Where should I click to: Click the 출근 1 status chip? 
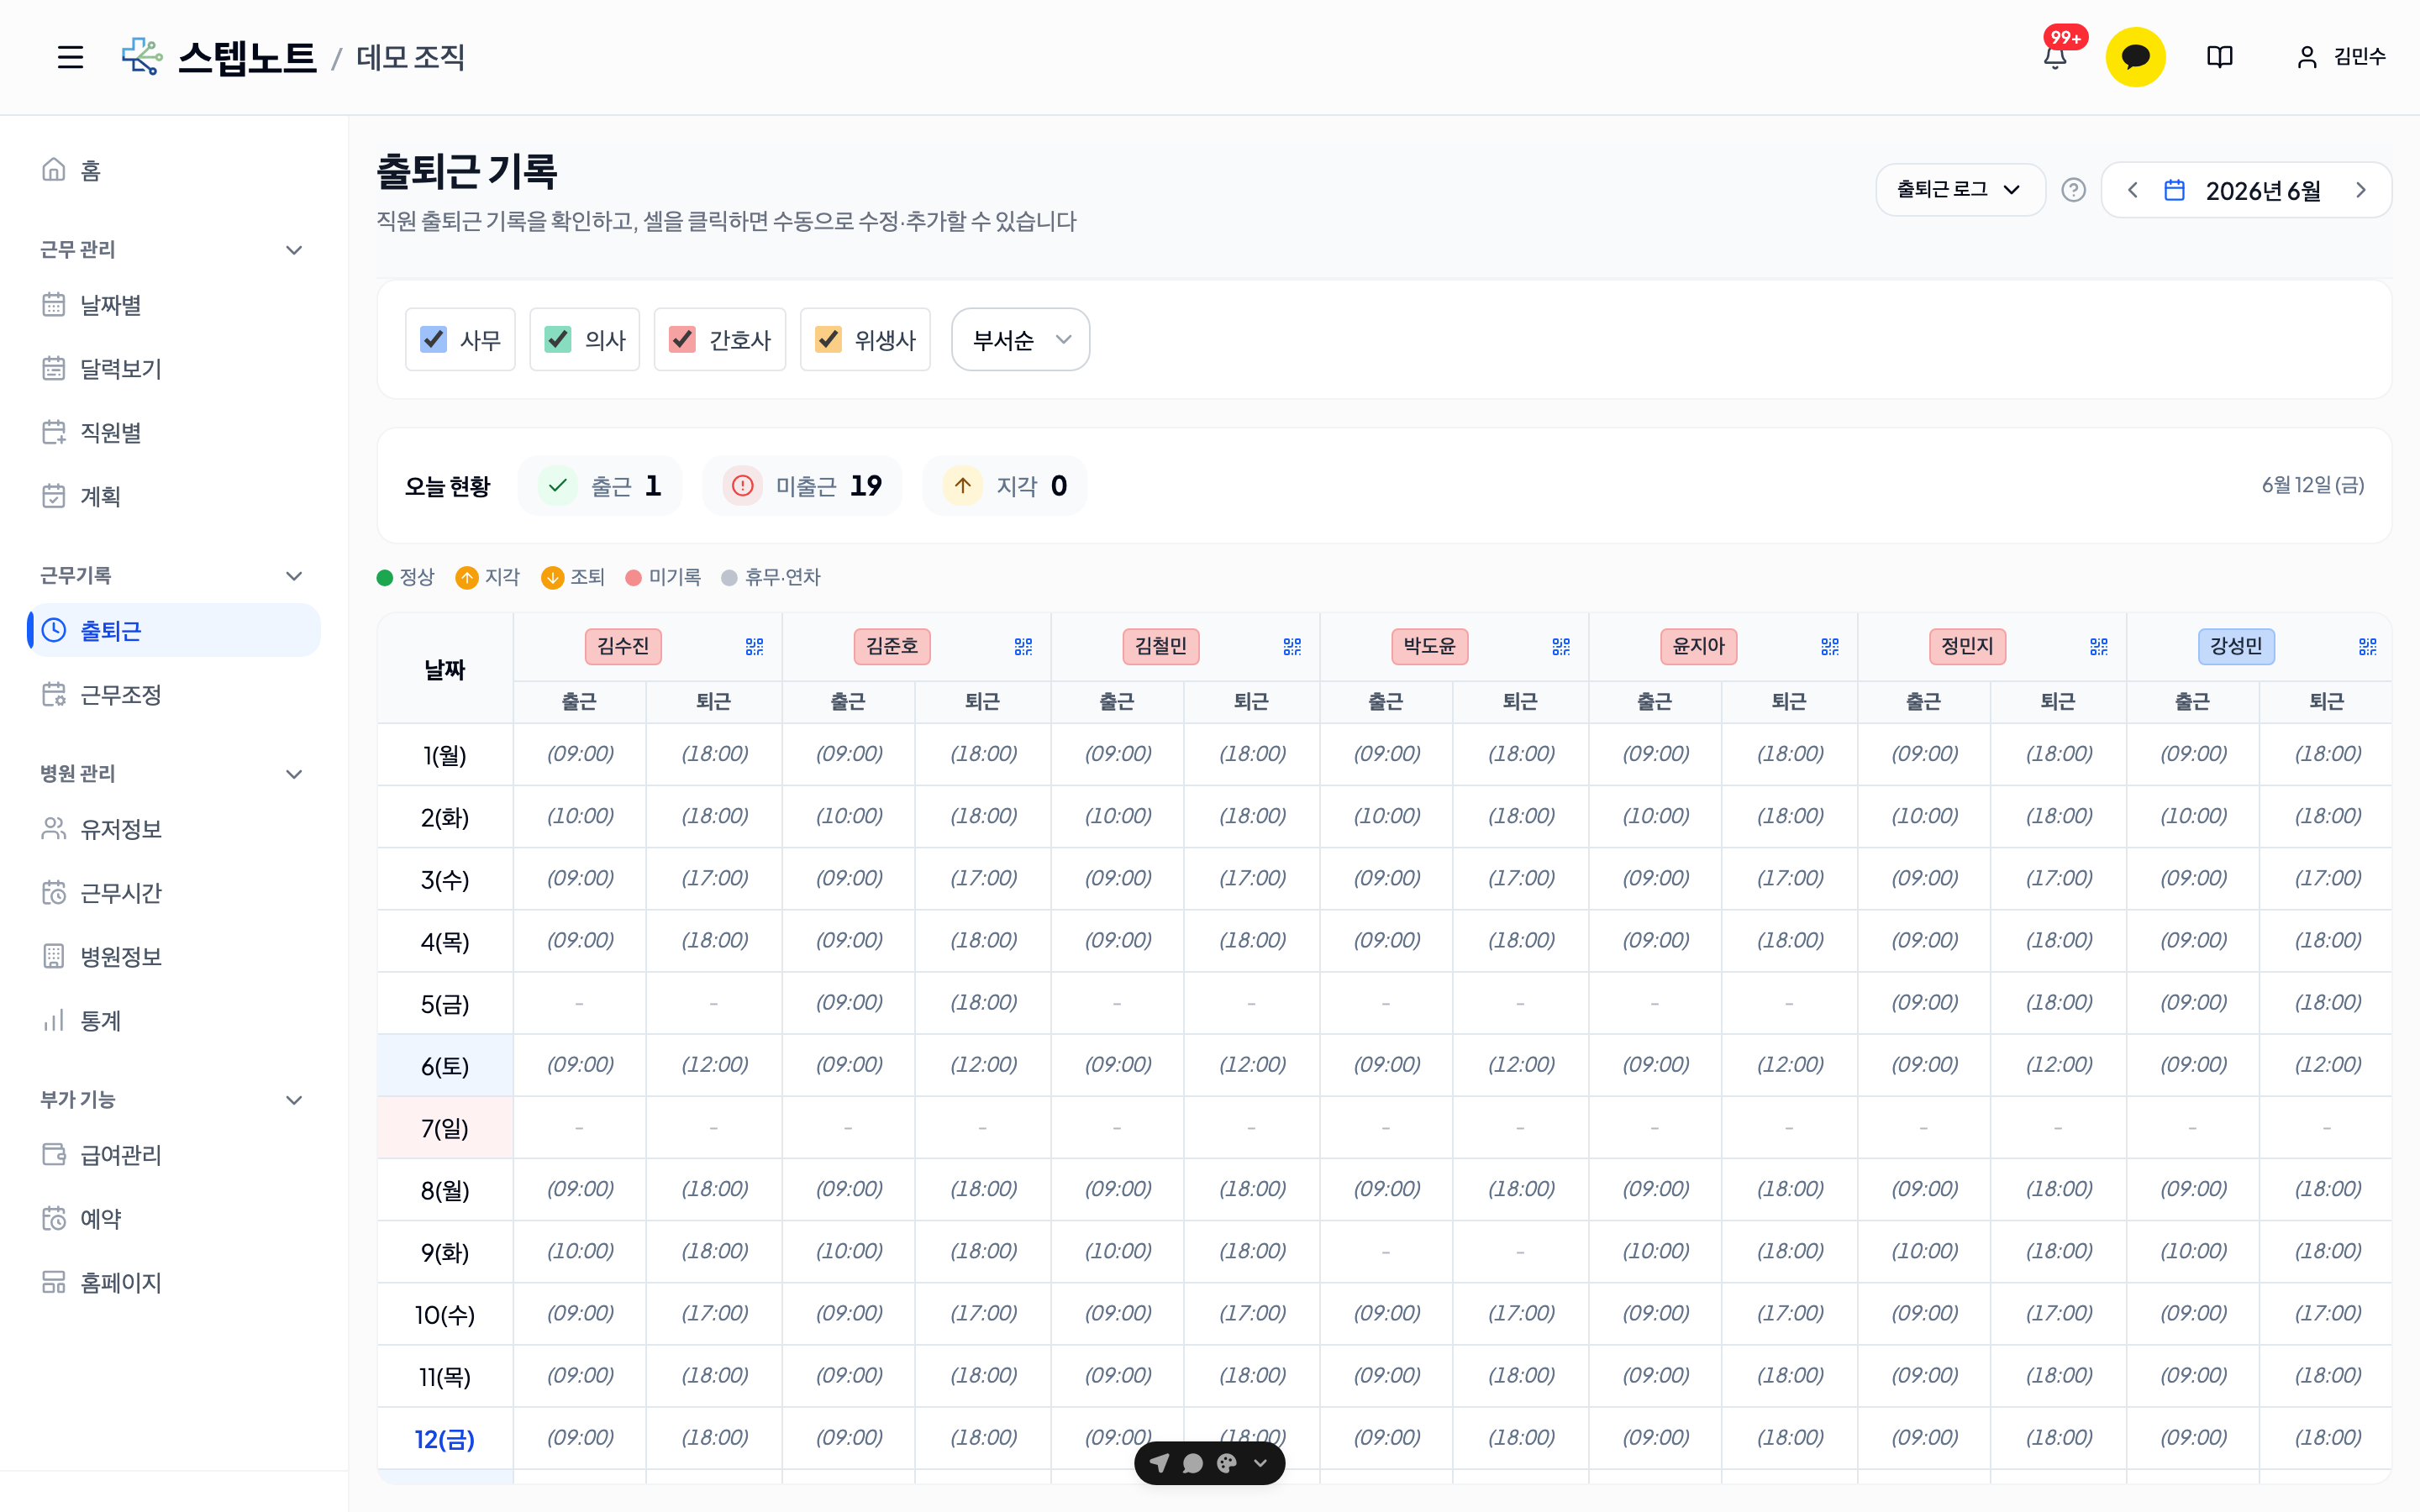pos(600,486)
